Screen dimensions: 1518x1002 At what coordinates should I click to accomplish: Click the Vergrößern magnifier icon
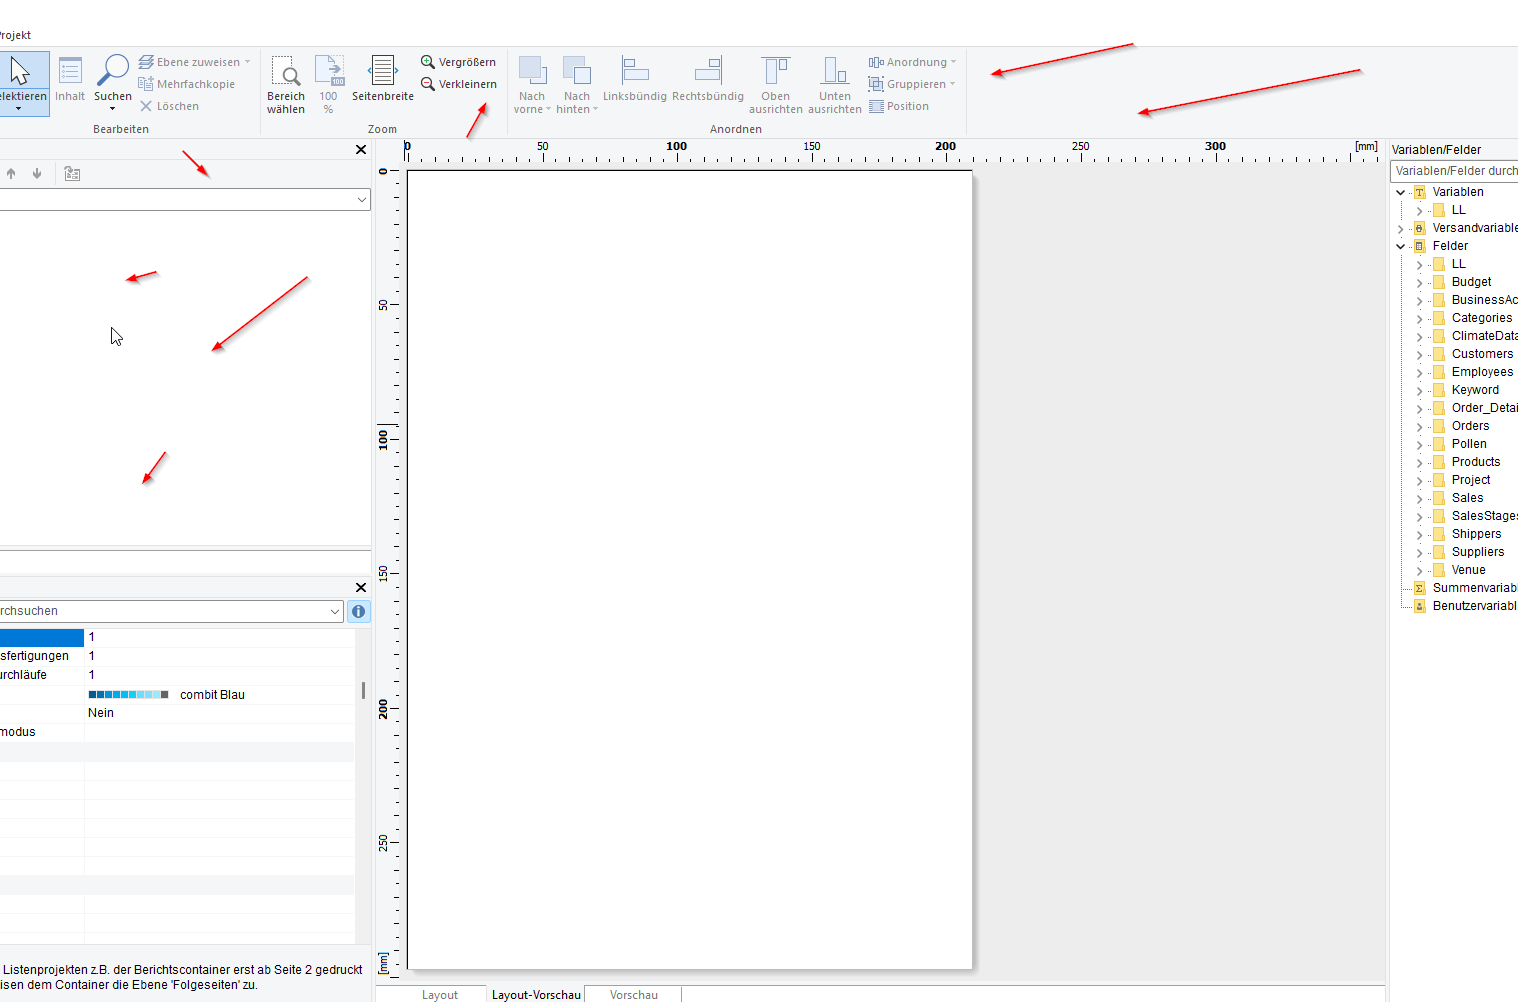point(428,62)
